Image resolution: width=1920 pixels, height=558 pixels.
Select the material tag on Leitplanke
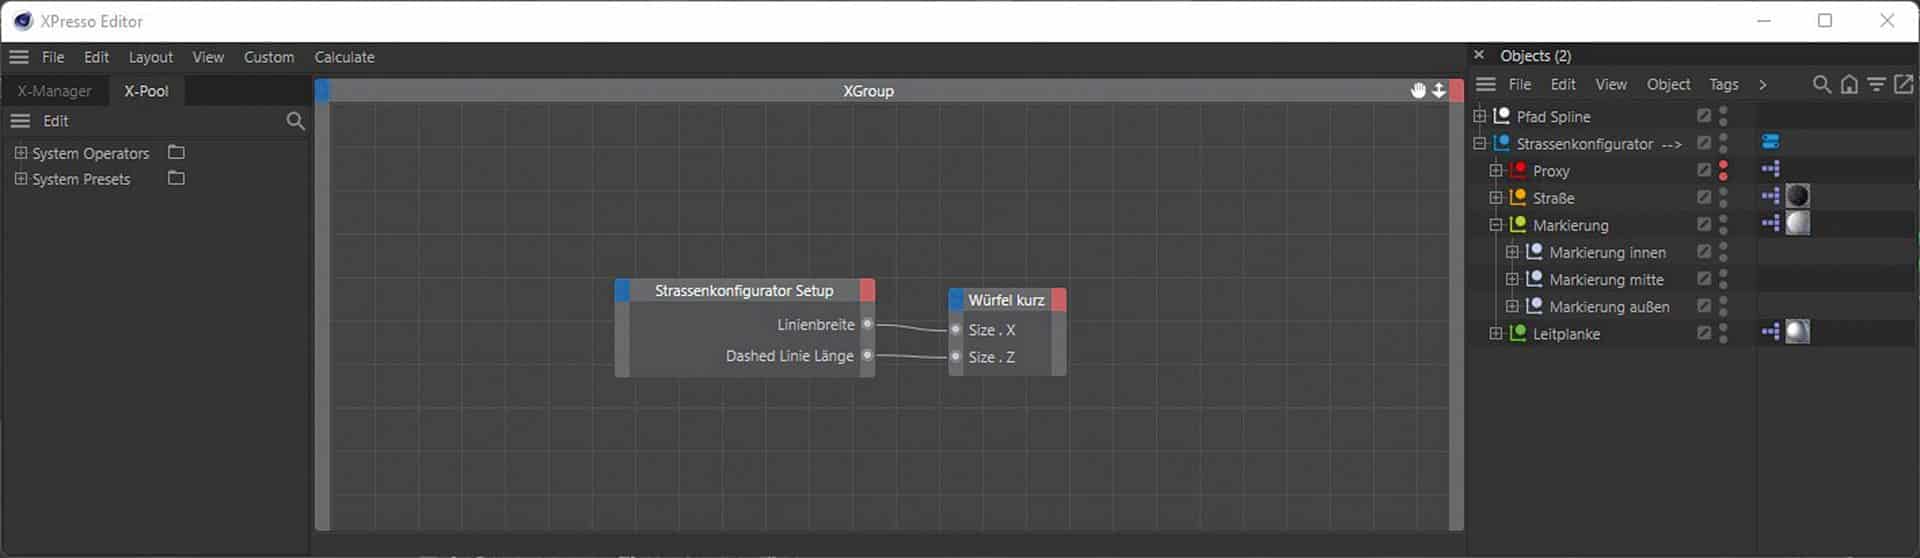[x=1798, y=332]
